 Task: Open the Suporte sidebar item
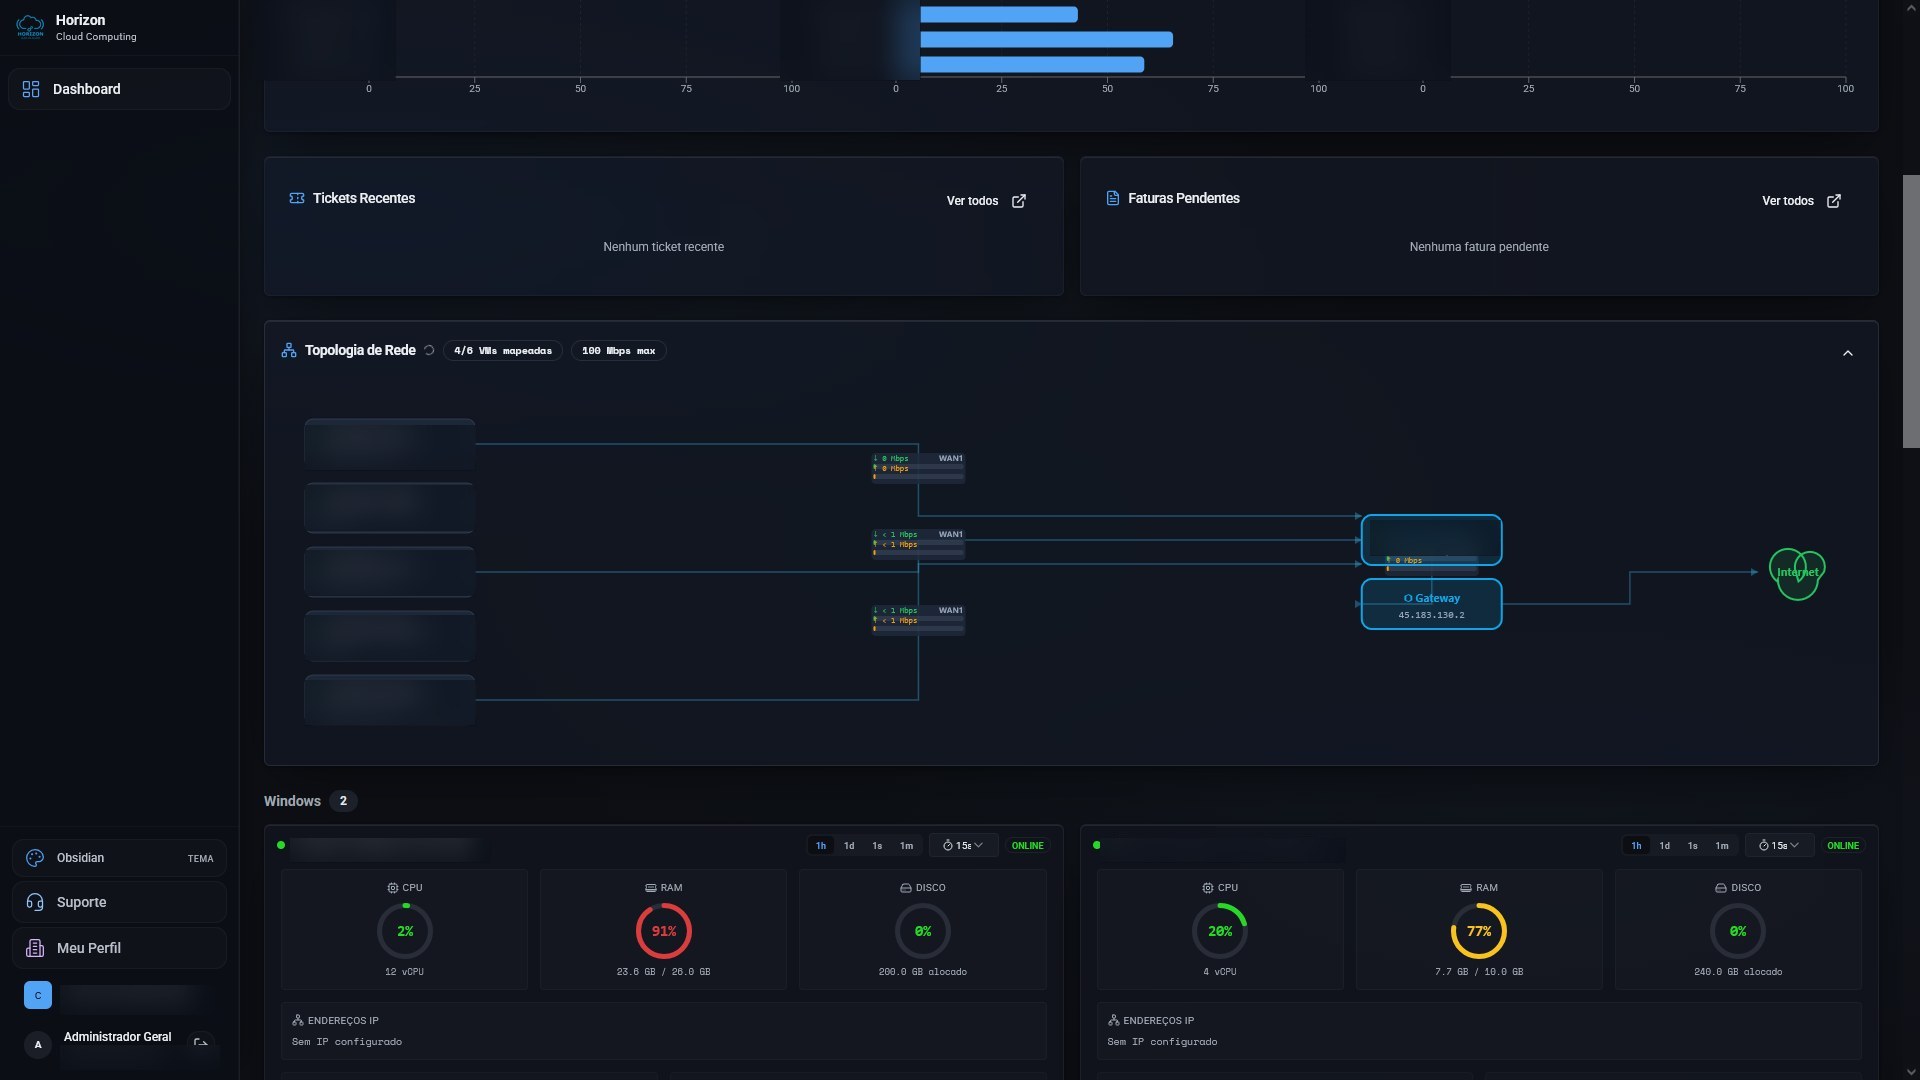(x=119, y=902)
